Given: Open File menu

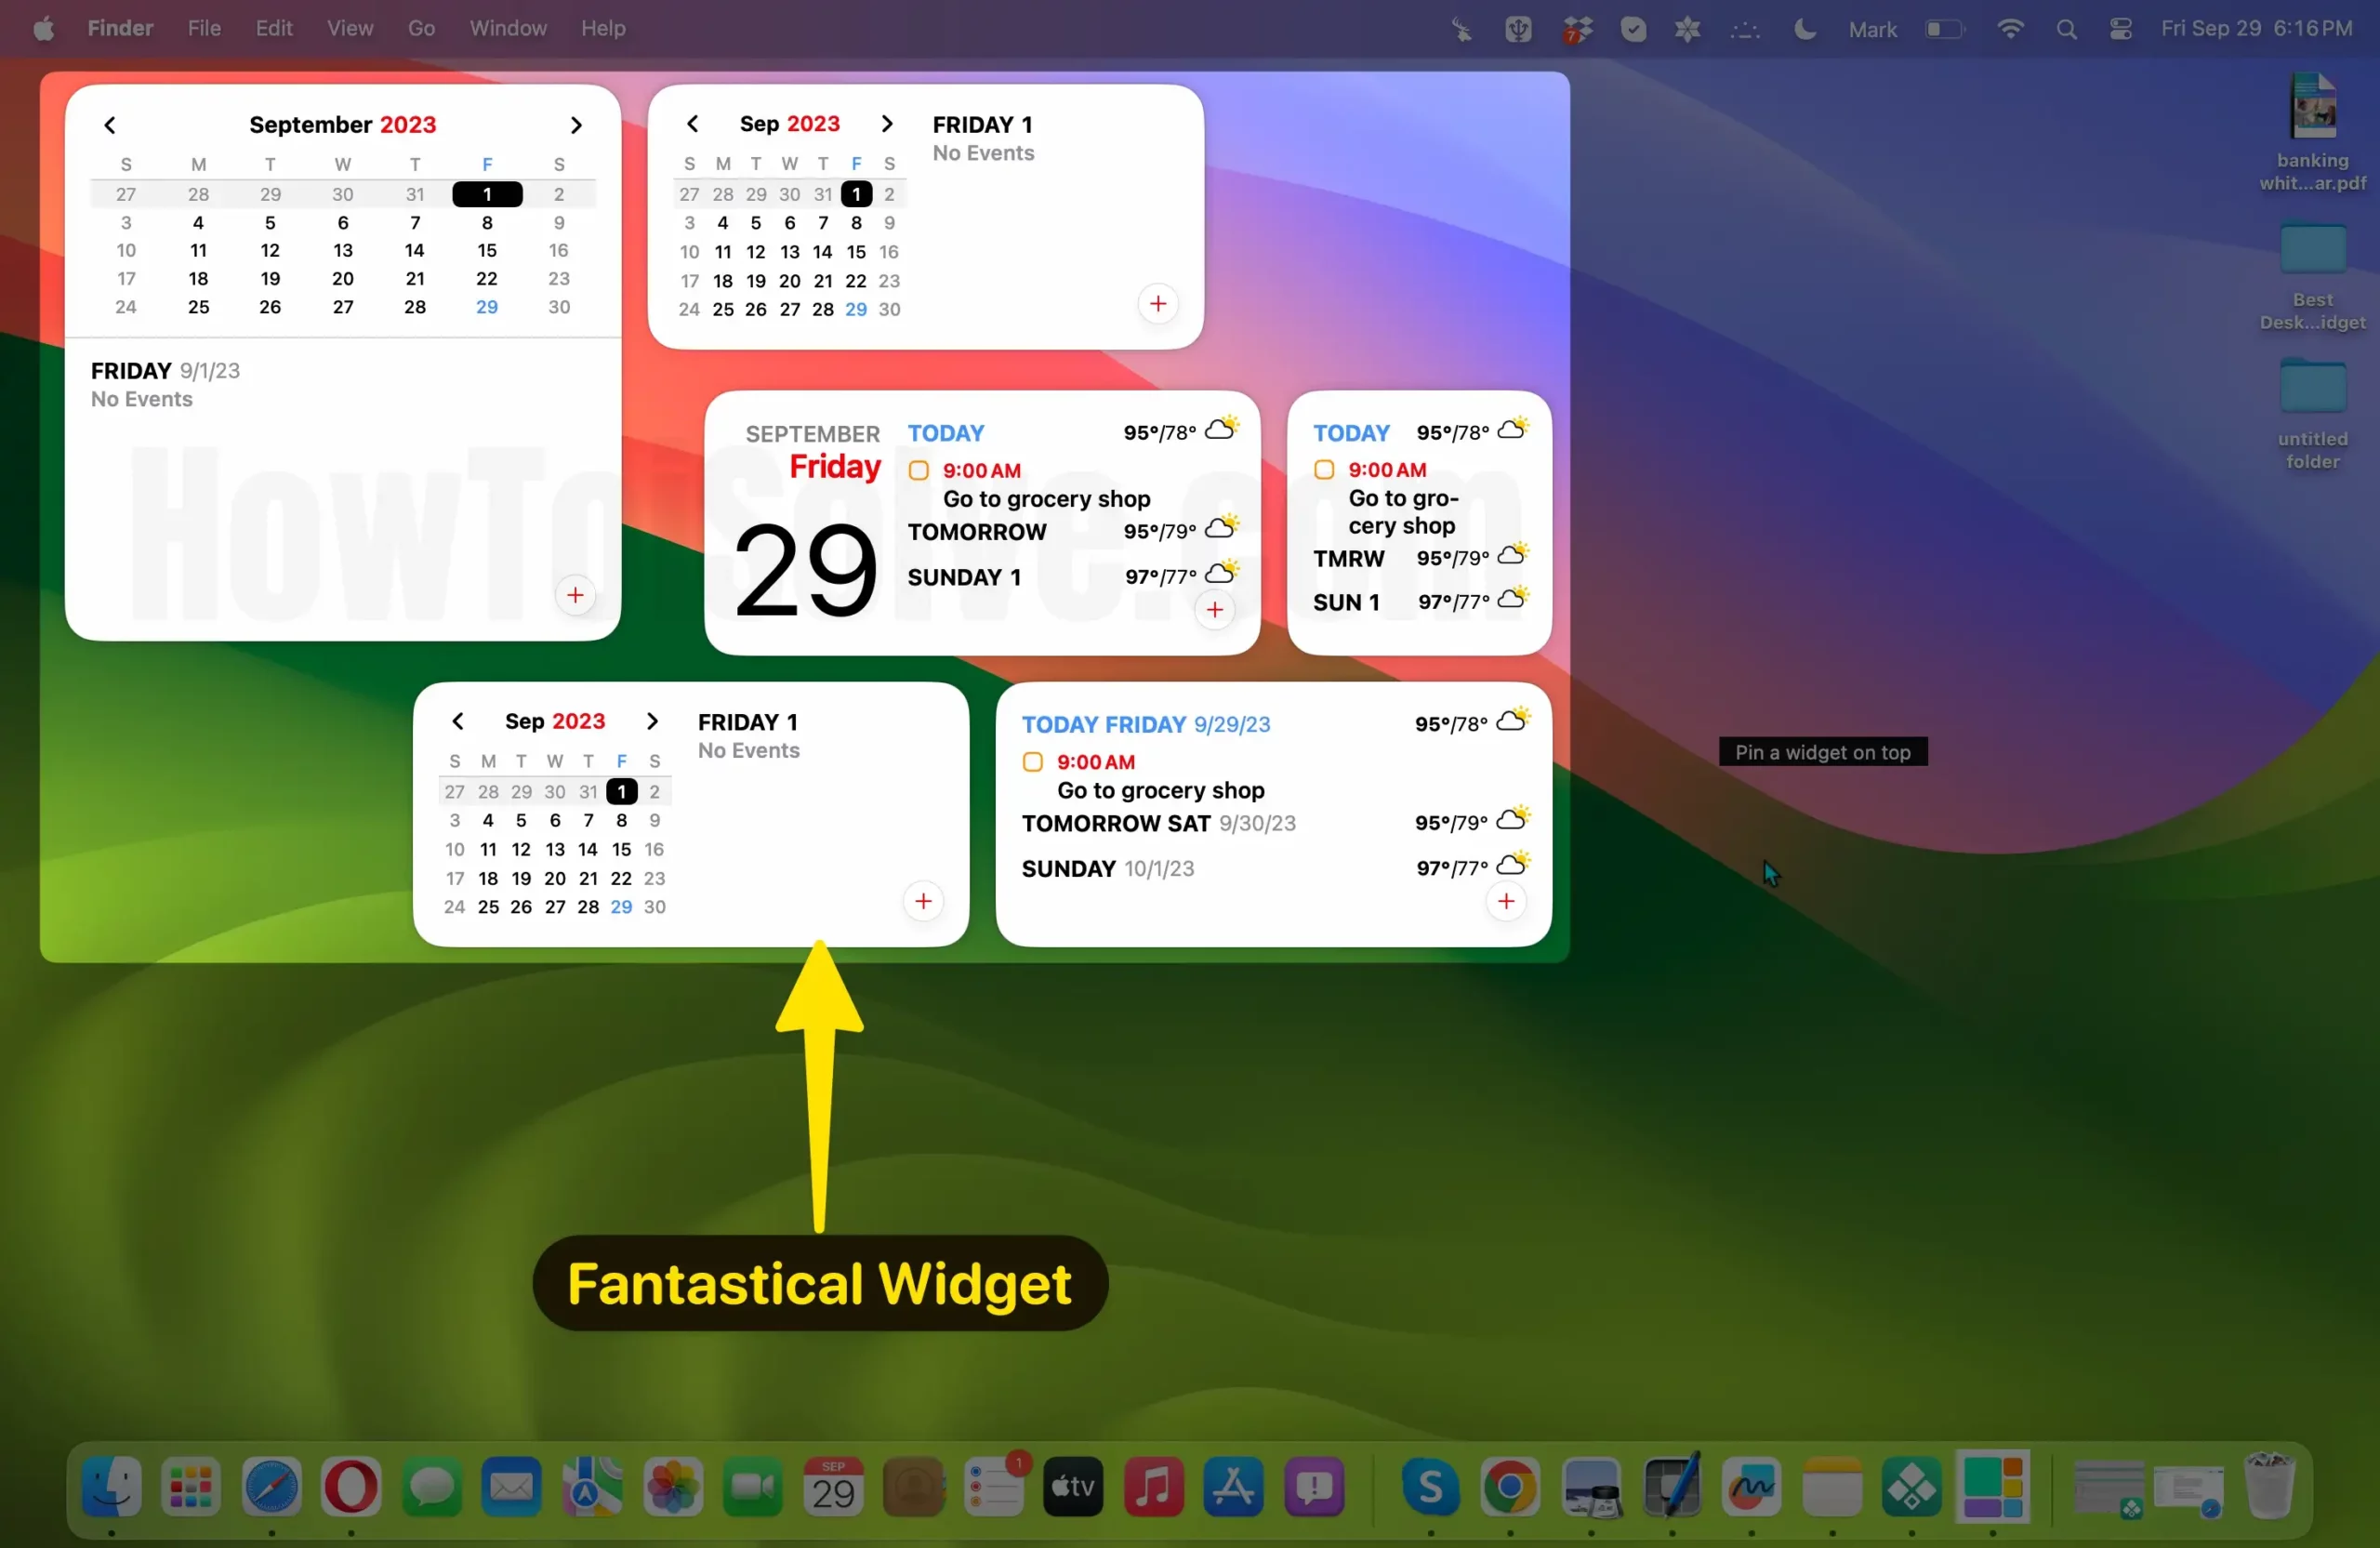Looking at the screenshot, I should (x=204, y=28).
